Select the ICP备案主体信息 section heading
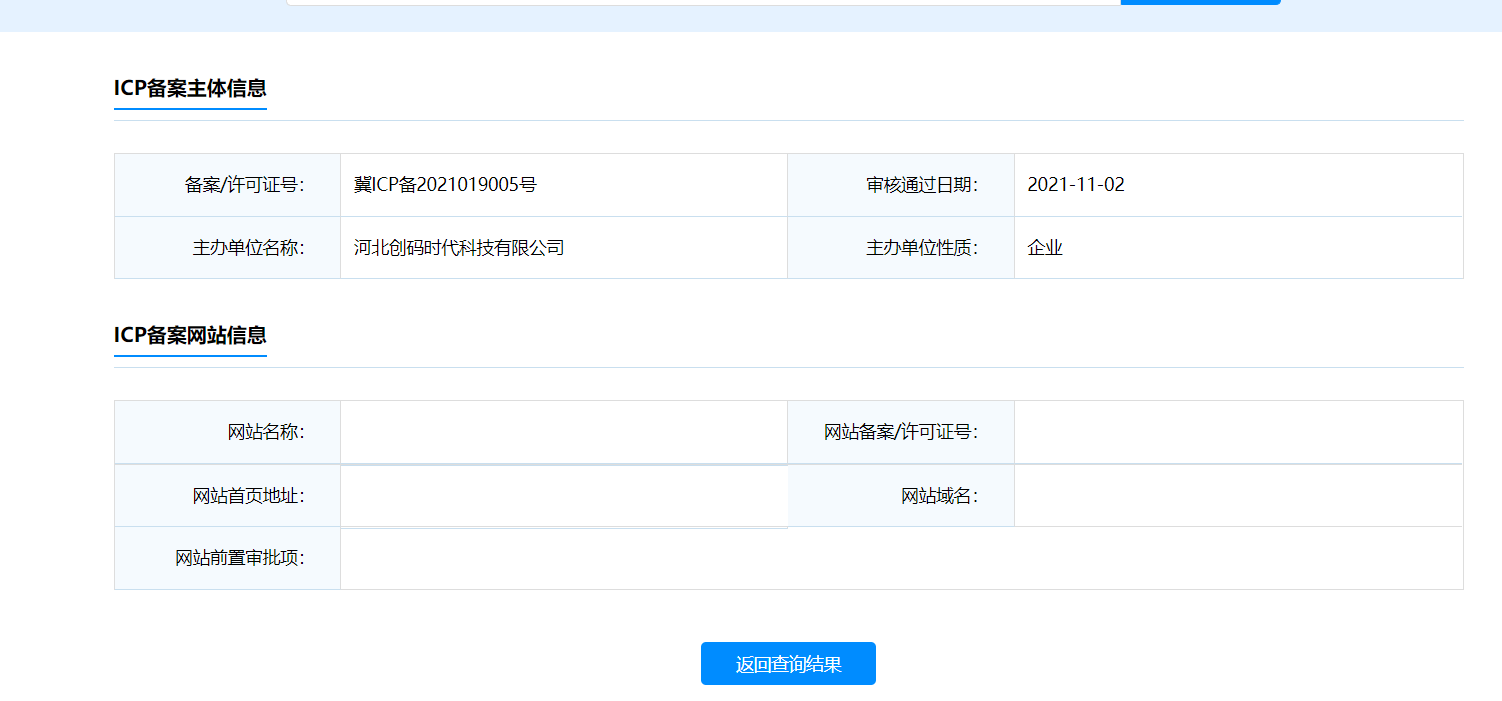This screenshot has height=701, width=1502. (x=190, y=89)
